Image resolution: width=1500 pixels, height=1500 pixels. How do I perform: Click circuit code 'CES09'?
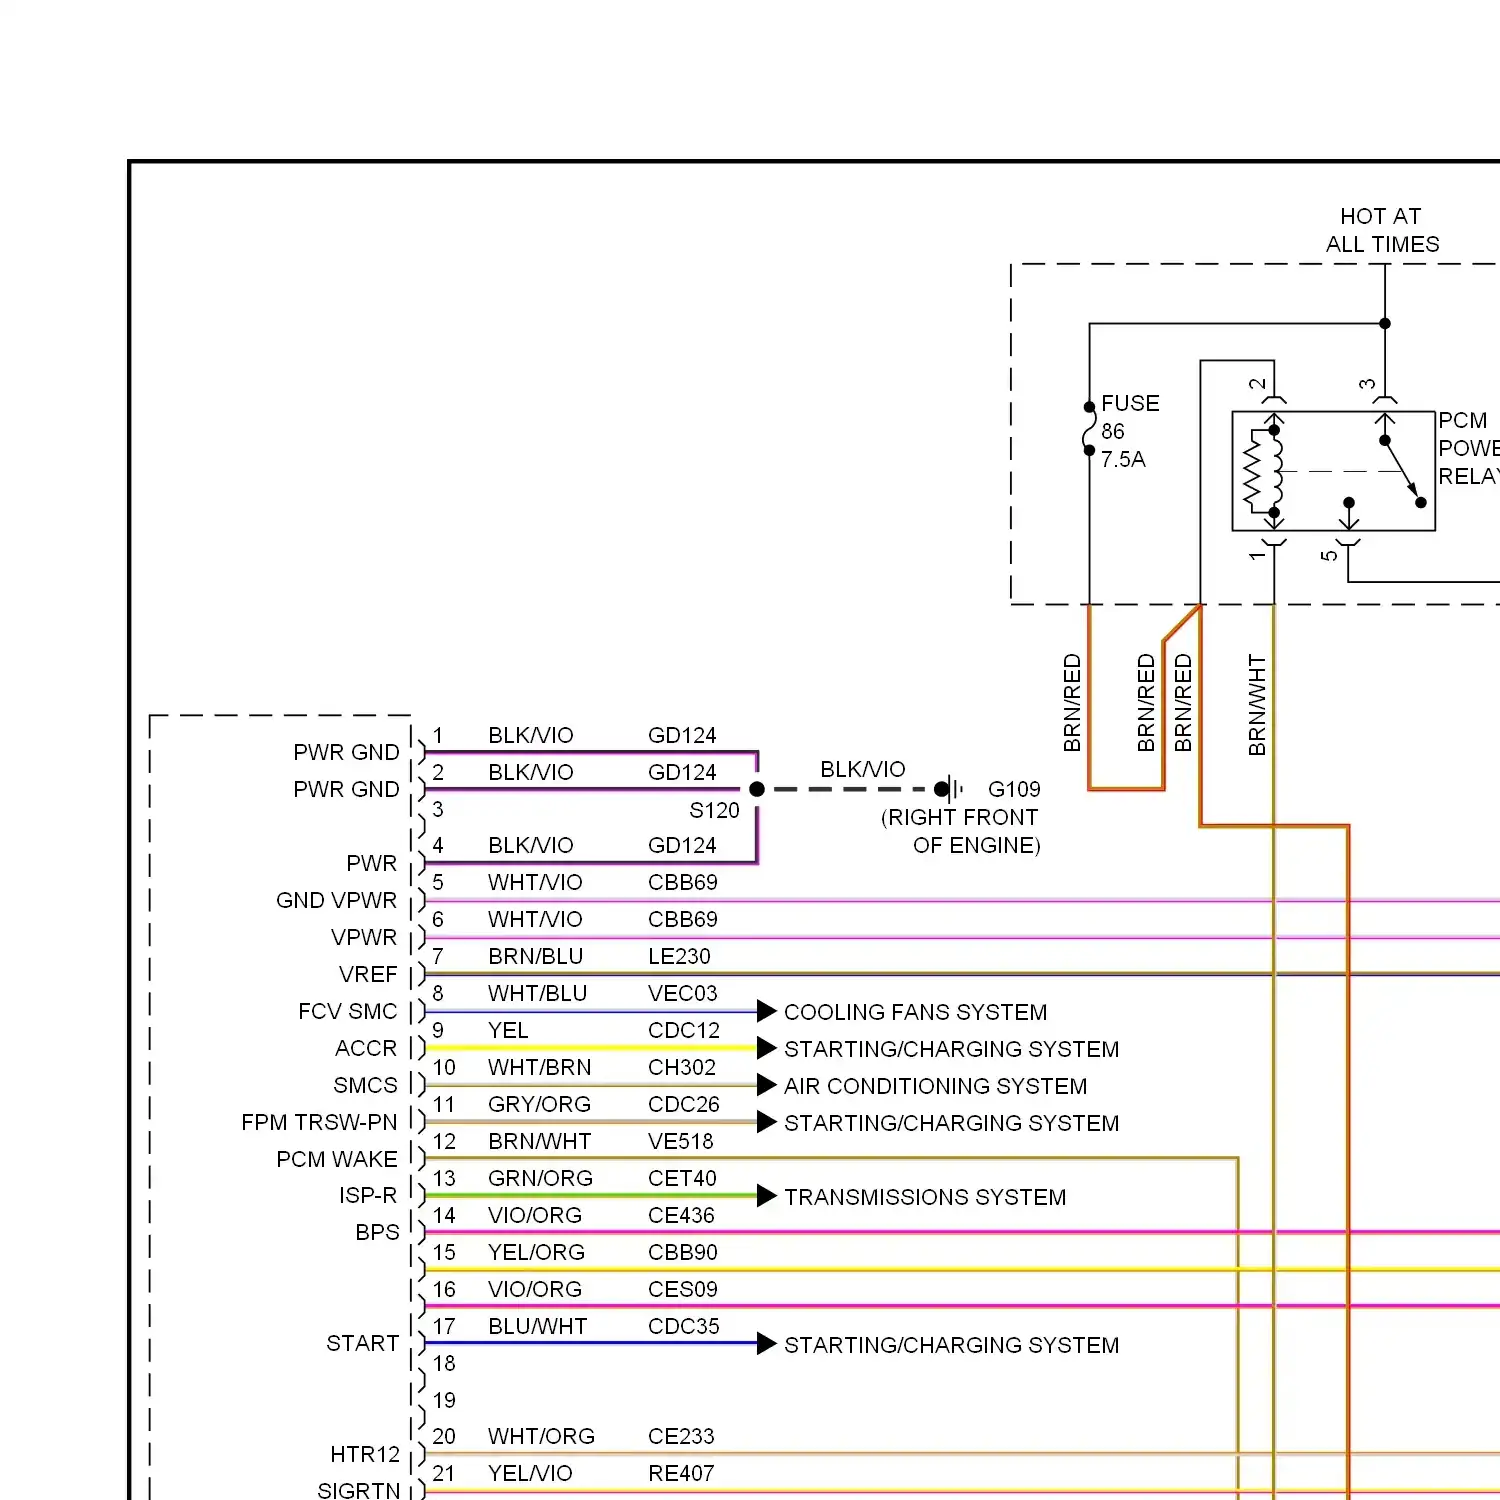682,1289
